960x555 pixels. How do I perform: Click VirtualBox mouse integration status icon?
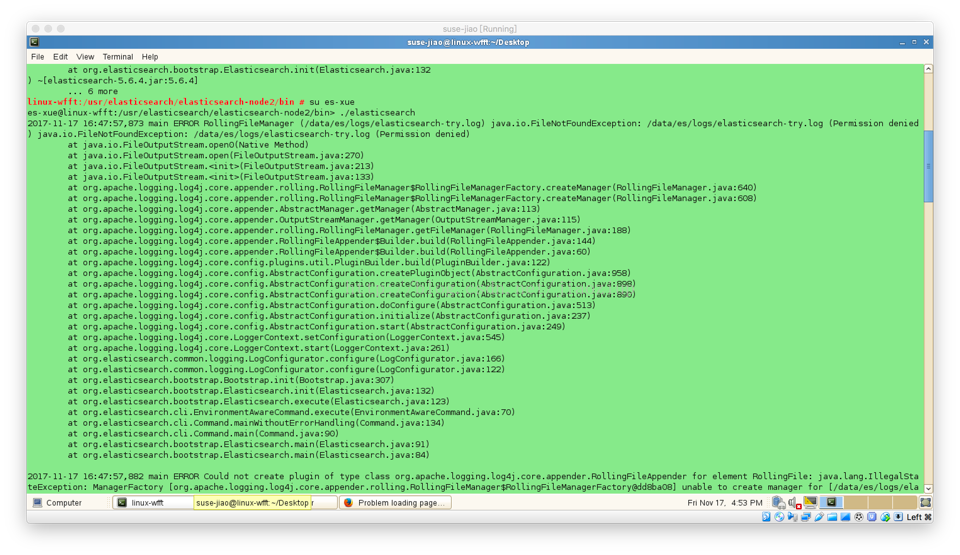point(885,517)
